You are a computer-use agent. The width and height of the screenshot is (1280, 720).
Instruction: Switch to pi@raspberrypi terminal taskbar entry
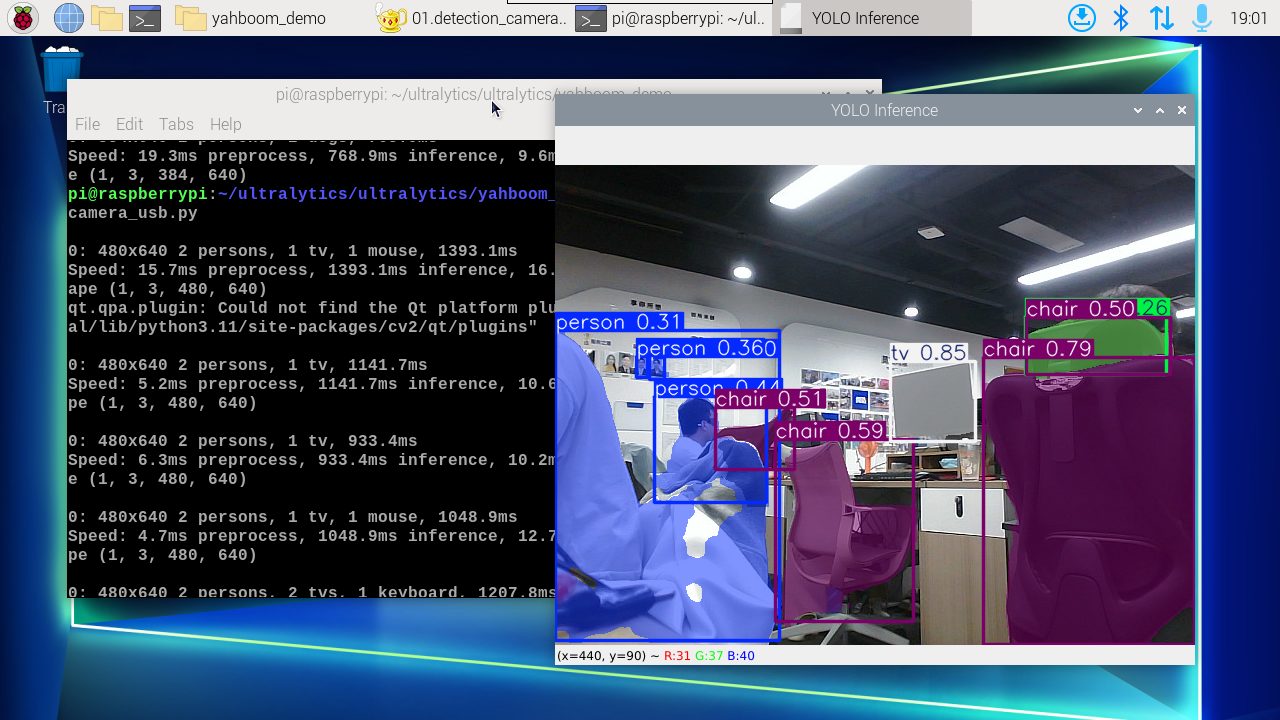[x=672, y=18]
